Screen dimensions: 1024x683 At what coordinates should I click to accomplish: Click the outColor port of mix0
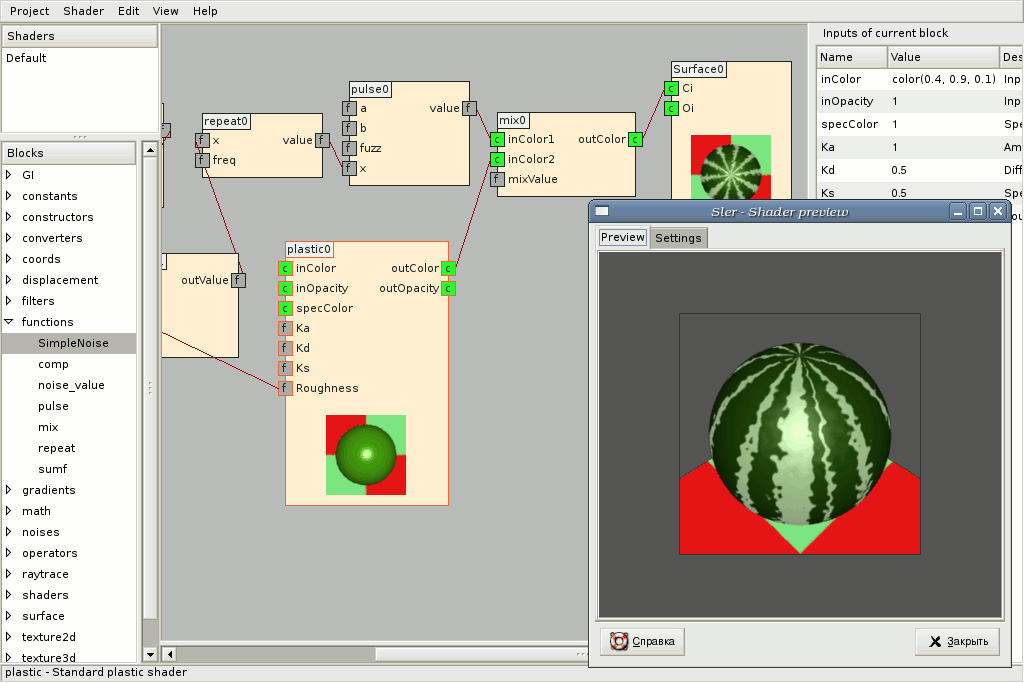[635, 139]
